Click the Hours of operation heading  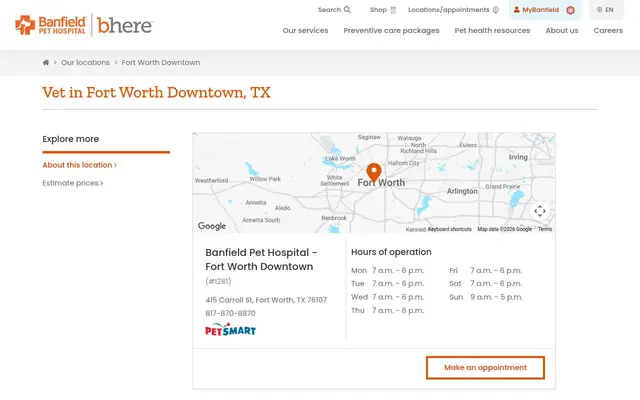391,252
